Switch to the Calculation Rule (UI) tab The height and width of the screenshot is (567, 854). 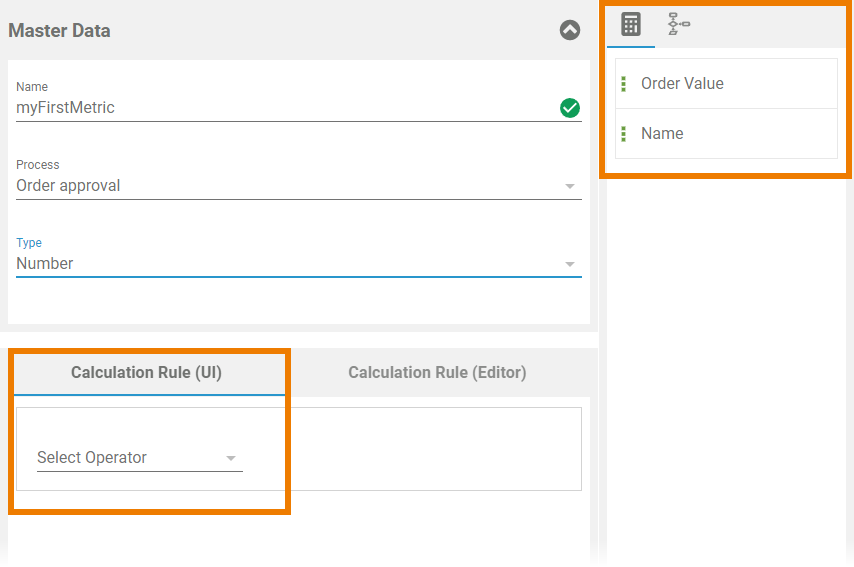click(x=146, y=372)
